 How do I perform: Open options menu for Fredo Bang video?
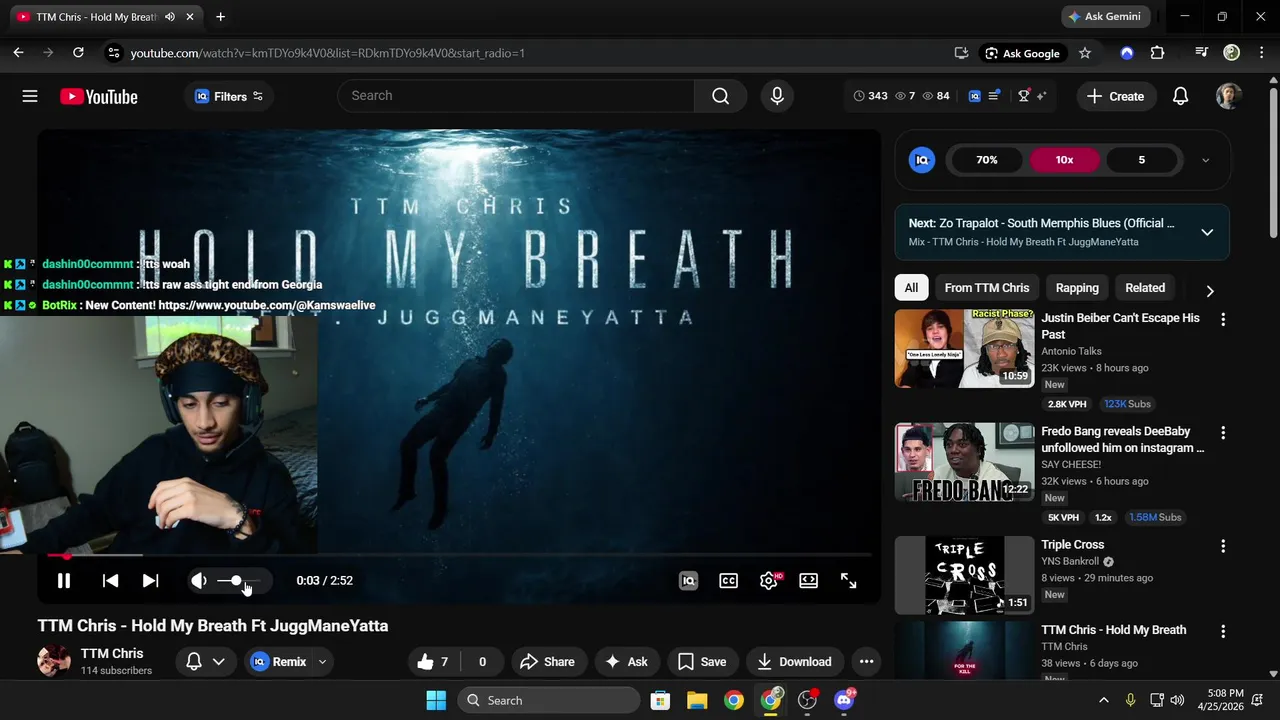click(1222, 433)
